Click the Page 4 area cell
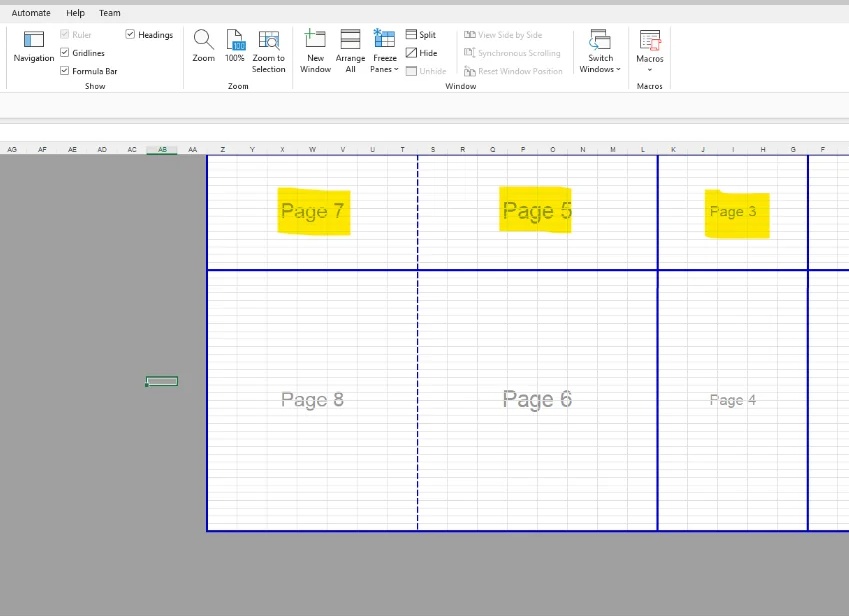849x616 pixels. (x=733, y=400)
